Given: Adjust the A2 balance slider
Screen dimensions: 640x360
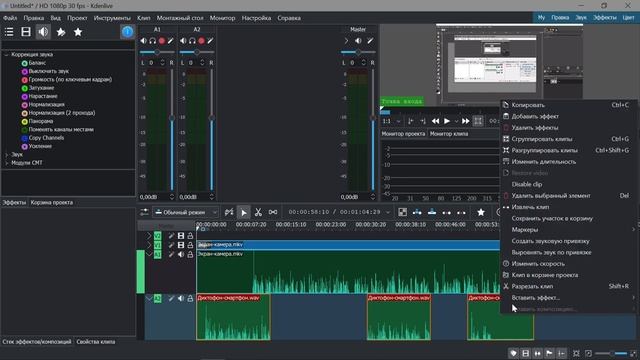Looking at the screenshot, I should click(x=196, y=52).
